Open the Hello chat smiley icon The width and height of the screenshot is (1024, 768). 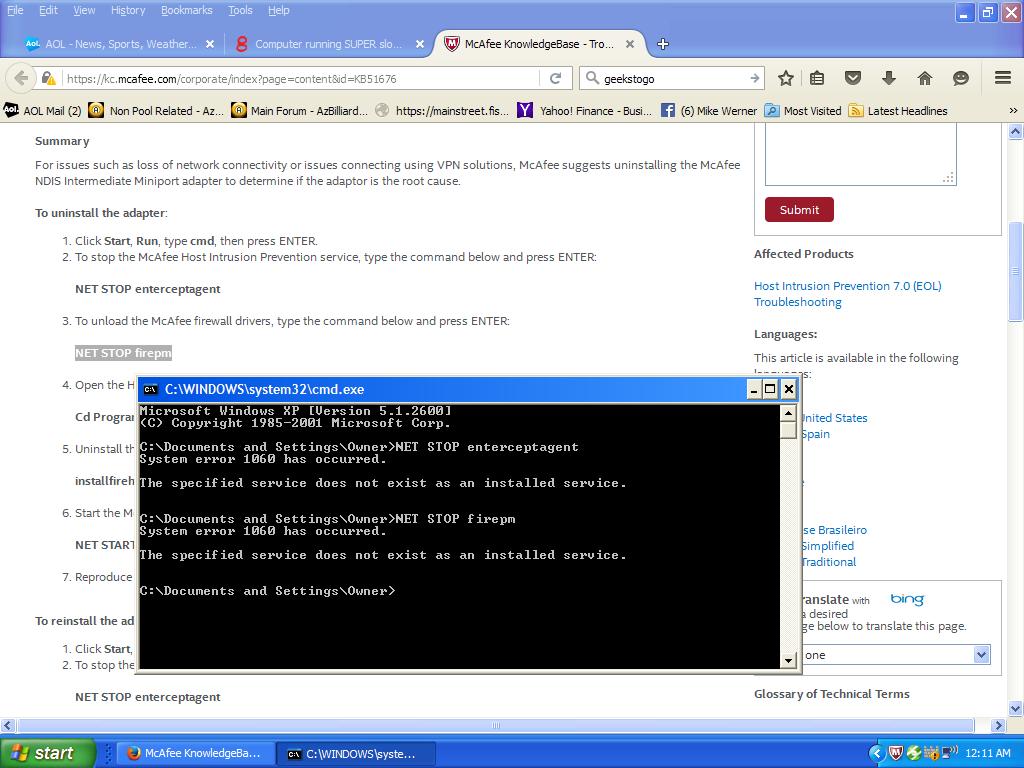coord(961,78)
